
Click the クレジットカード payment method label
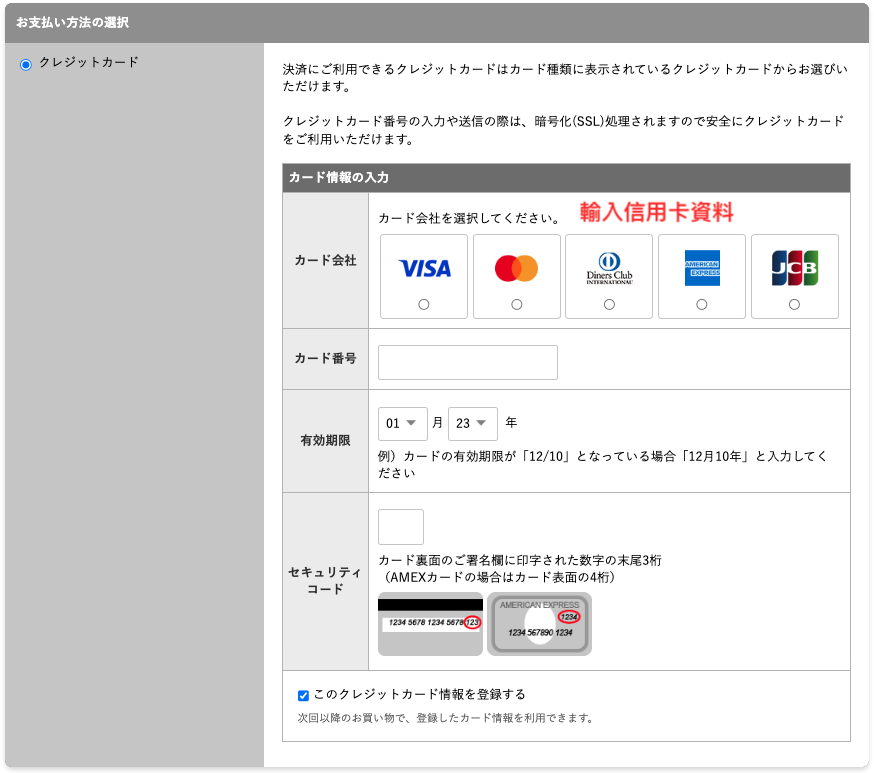88,62
